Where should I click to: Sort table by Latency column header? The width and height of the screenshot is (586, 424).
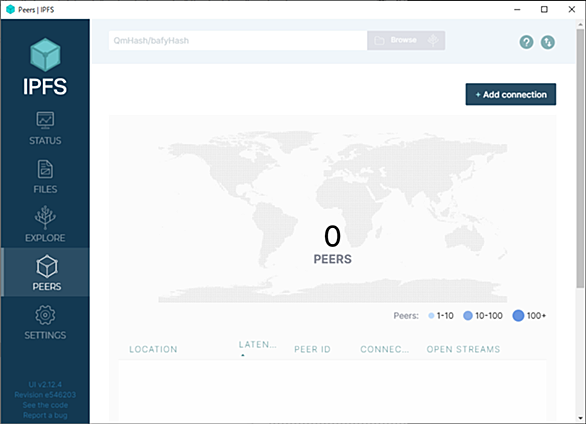[x=257, y=345]
